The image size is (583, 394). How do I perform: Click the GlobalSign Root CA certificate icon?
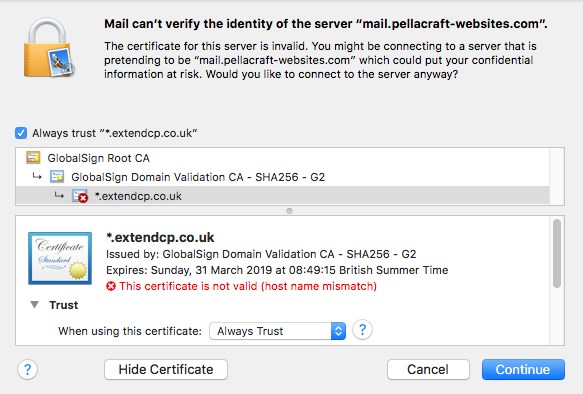[33, 158]
